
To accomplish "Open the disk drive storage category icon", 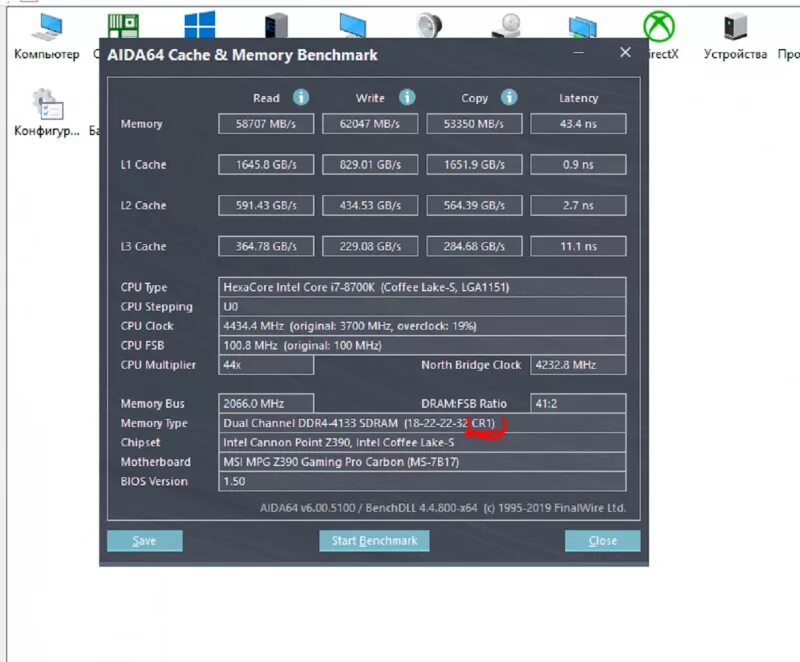I will [505, 25].
